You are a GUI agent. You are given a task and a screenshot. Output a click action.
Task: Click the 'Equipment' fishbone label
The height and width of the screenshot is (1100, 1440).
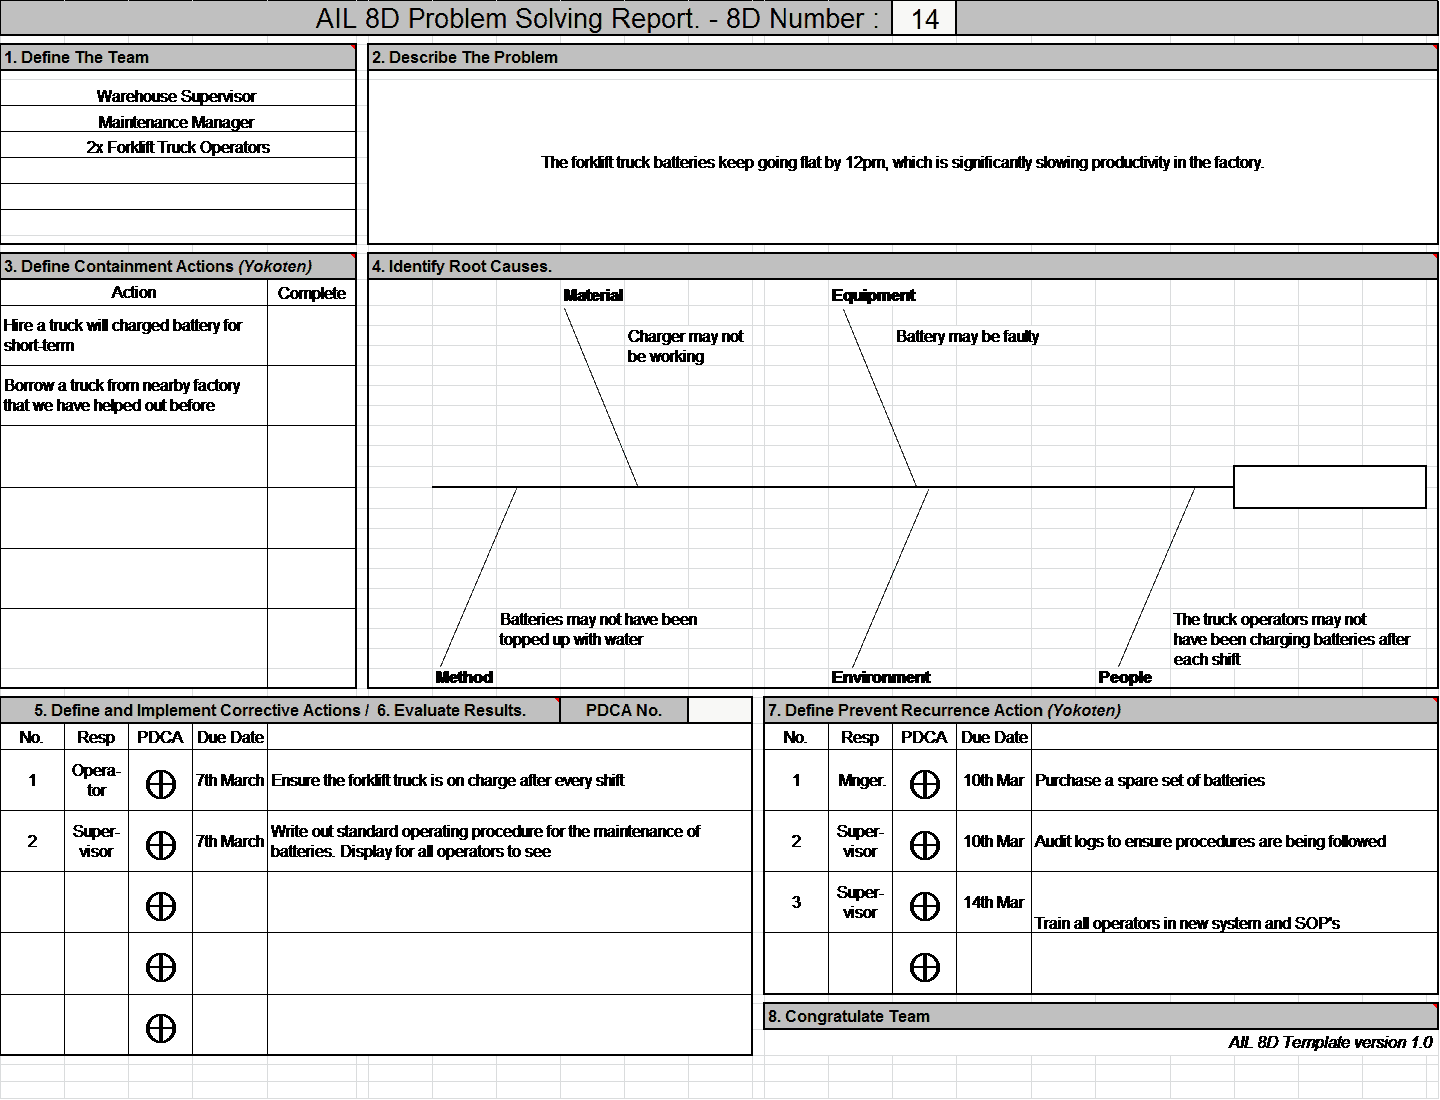tap(873, 295)
